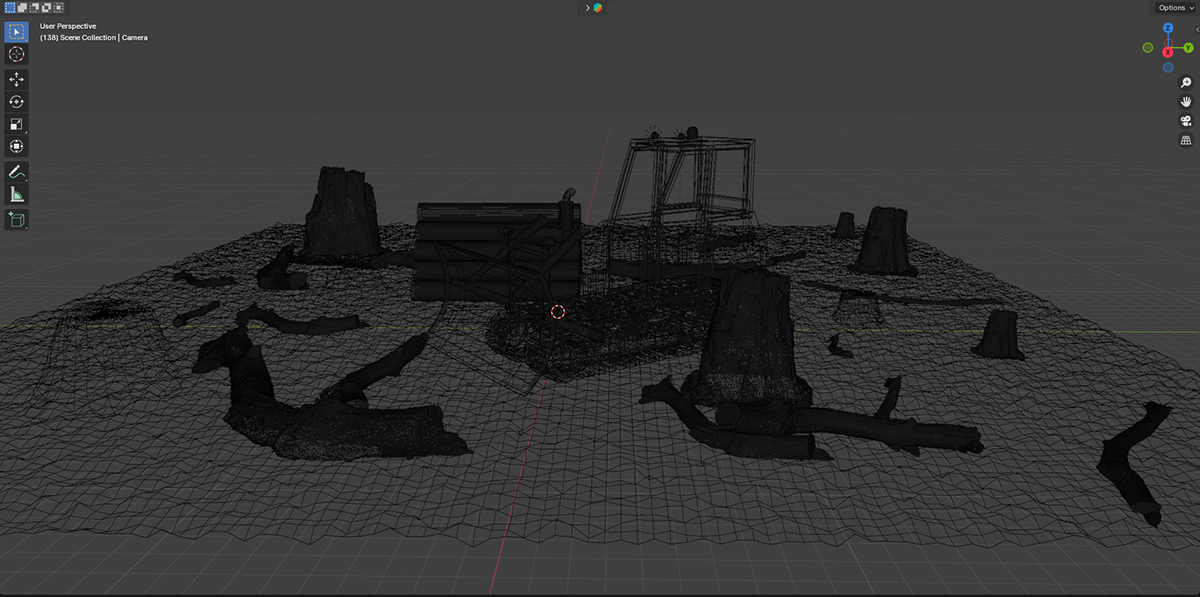The image size is (1200, 597).
Task: Switch between perspective and orthographic grid view
Action: pyautogui.click(x=1186, y=140)
